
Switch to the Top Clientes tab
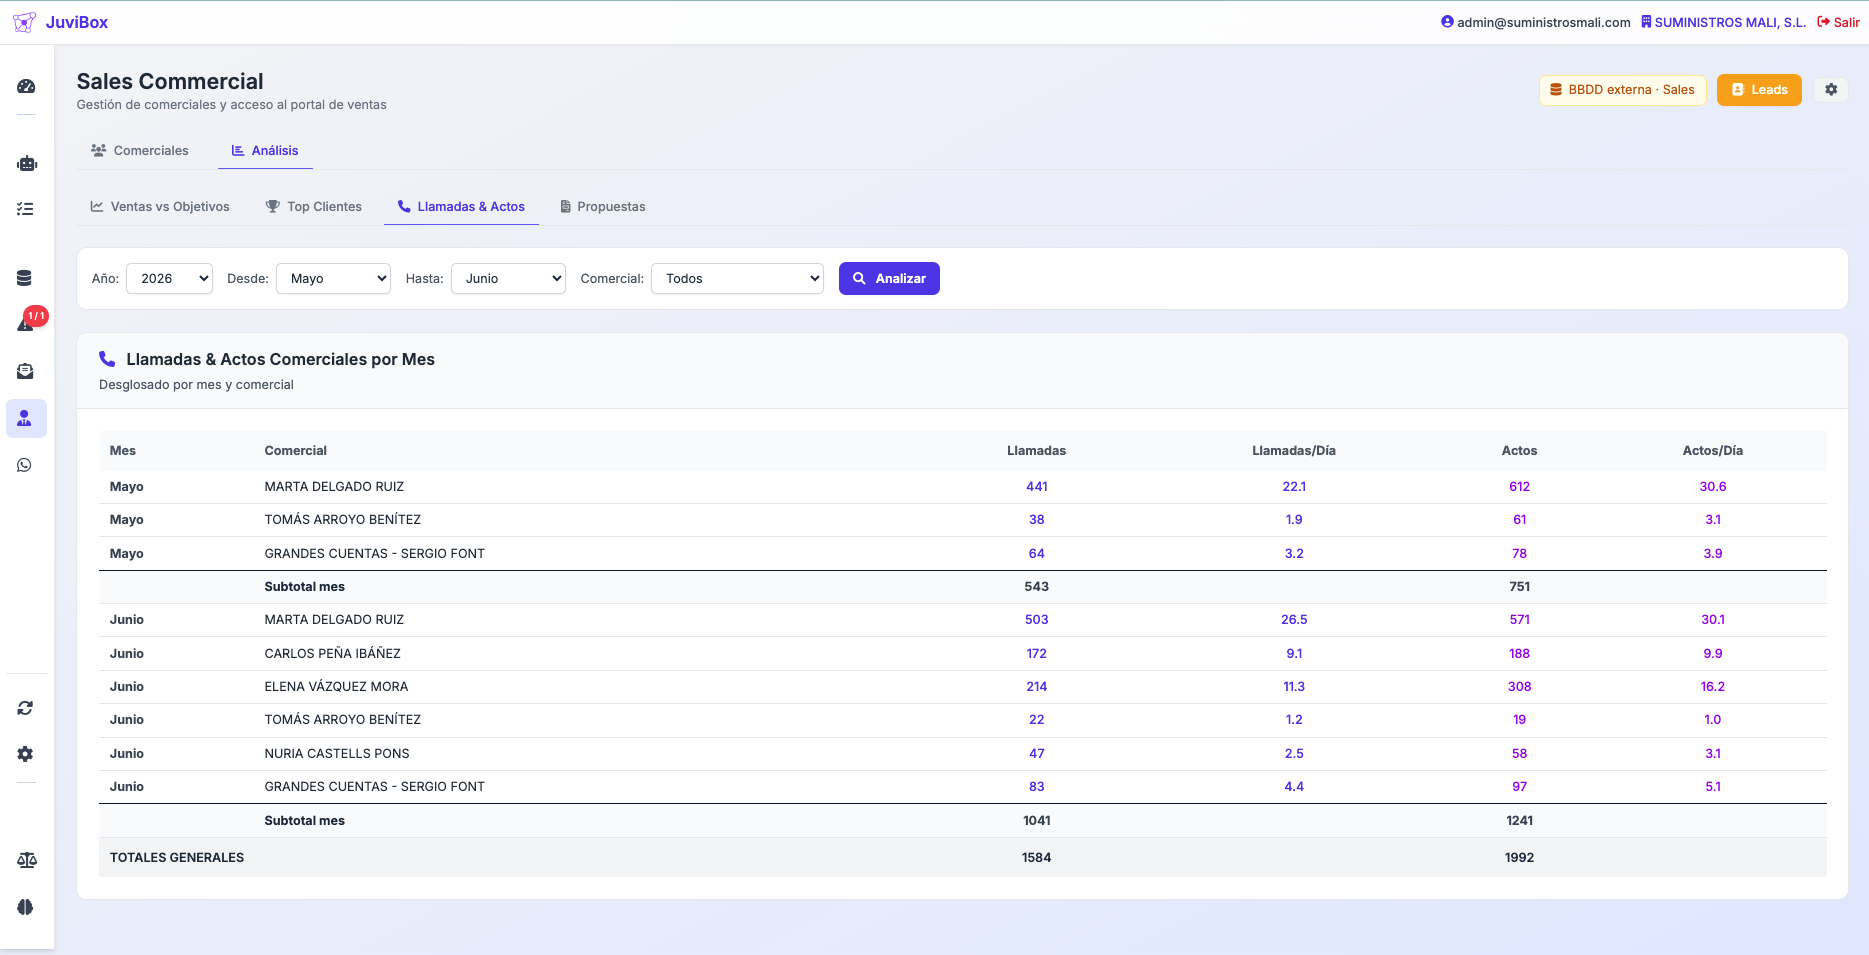(314, 207)
